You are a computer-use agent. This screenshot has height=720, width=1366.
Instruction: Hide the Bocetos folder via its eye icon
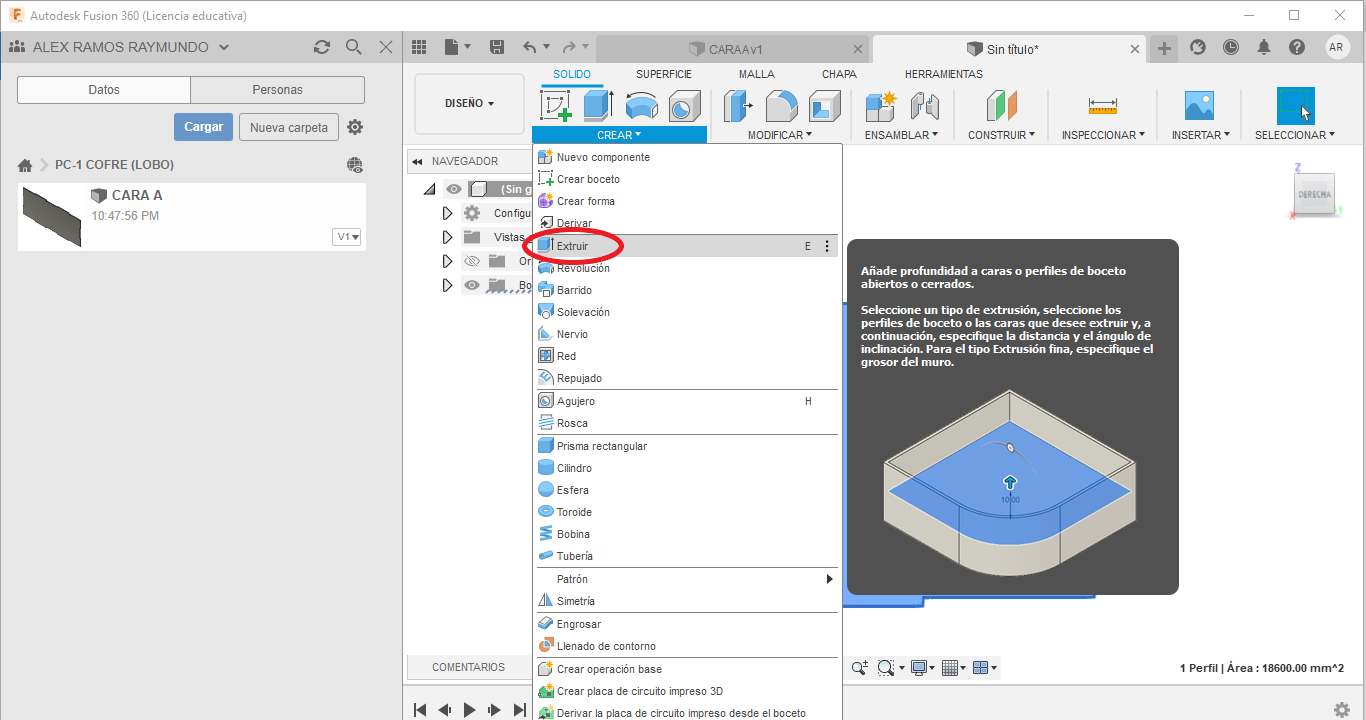472,285
